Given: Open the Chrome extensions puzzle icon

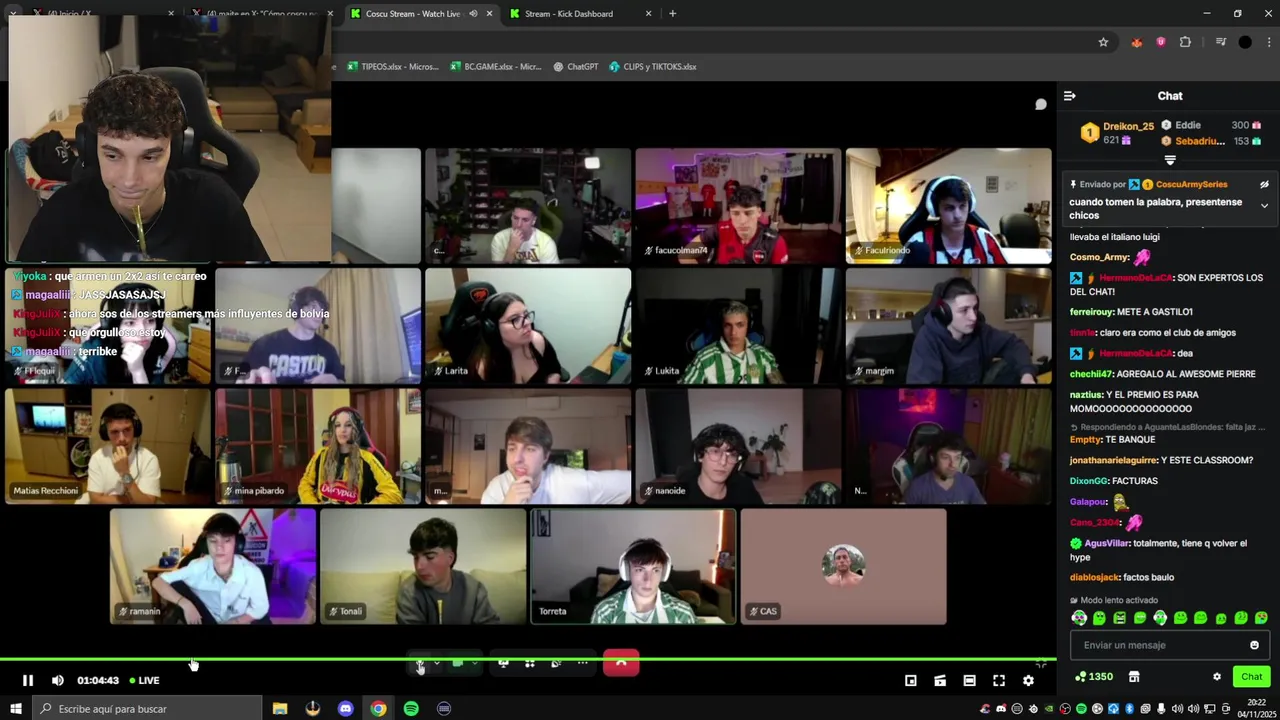Looking at the screenshot, I should (1185, 42).
